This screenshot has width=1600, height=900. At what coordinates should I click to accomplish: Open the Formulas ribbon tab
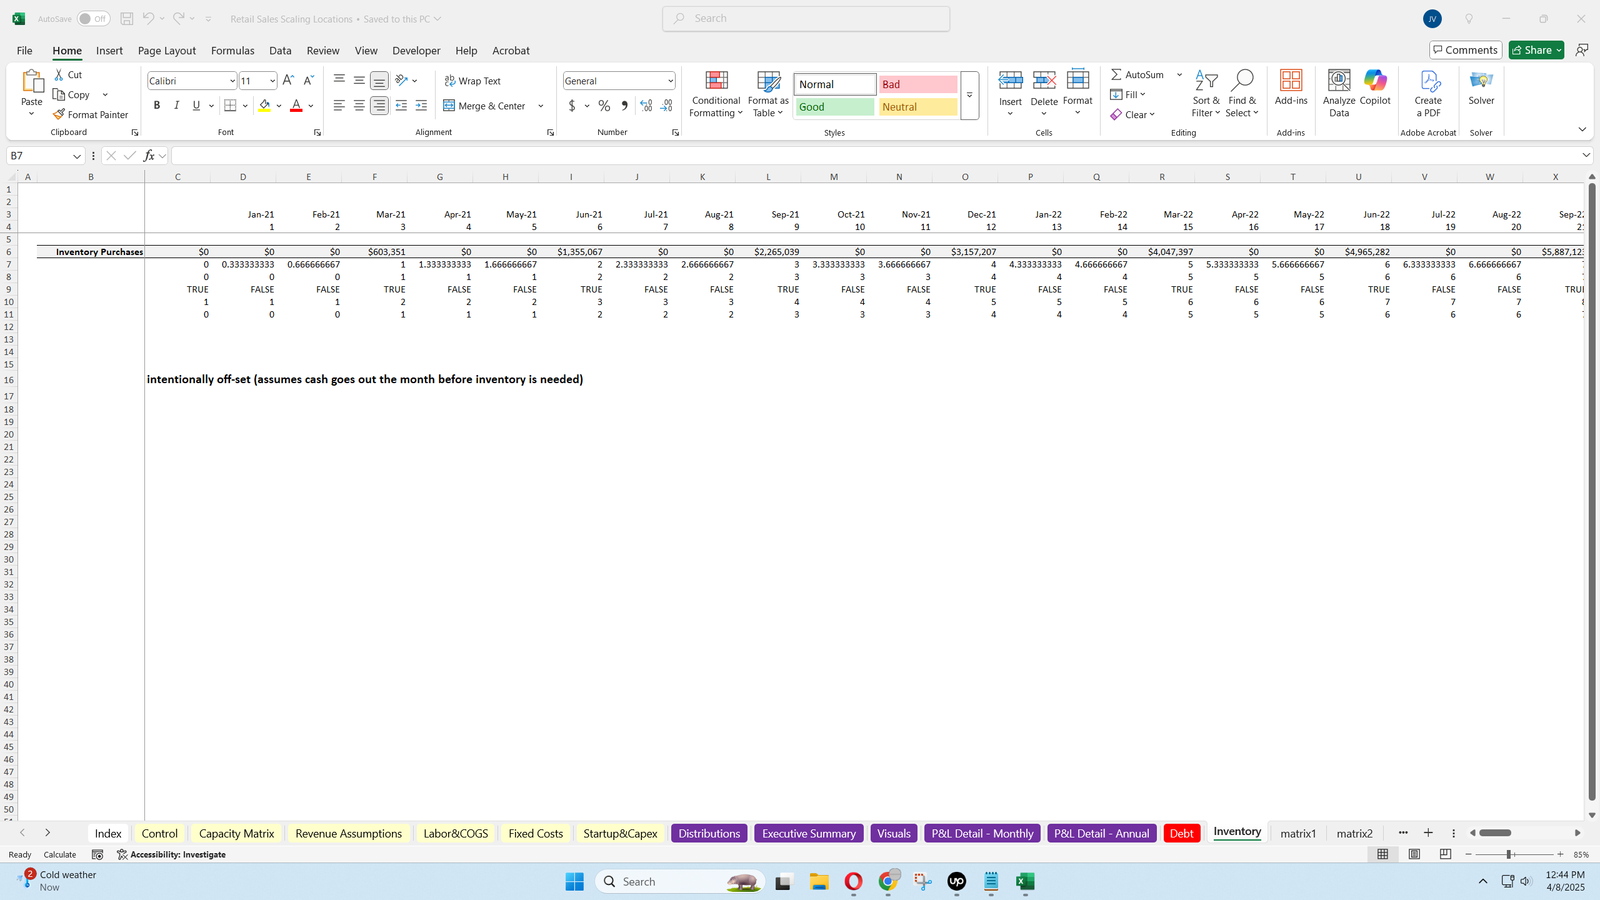point(232,51)
